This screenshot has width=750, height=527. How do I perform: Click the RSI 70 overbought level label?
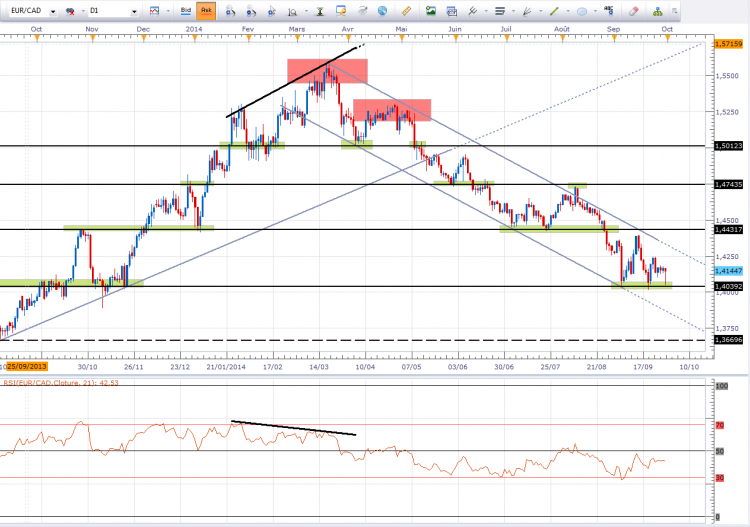[x=719, y=425]
